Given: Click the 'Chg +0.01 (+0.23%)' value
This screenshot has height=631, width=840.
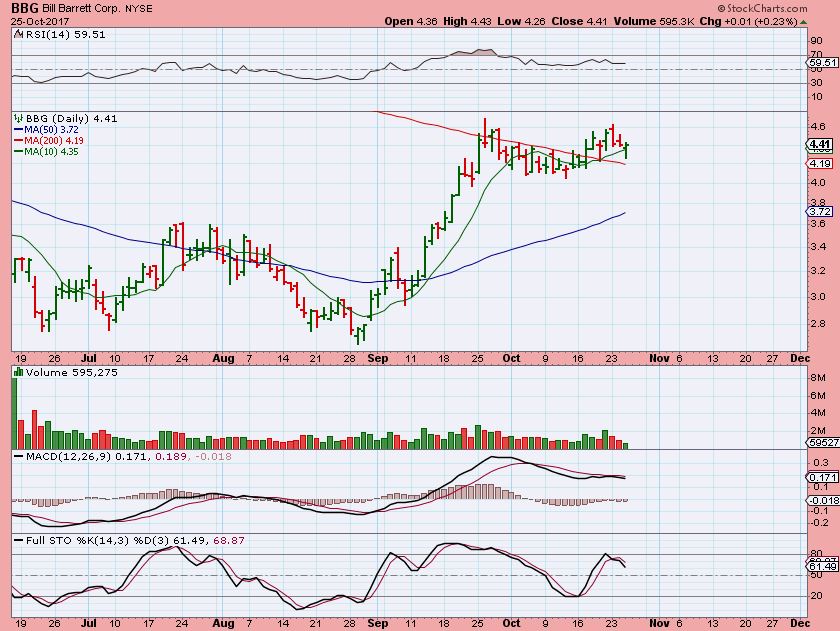Looking at the screenshot, I should tap(748, 21).
